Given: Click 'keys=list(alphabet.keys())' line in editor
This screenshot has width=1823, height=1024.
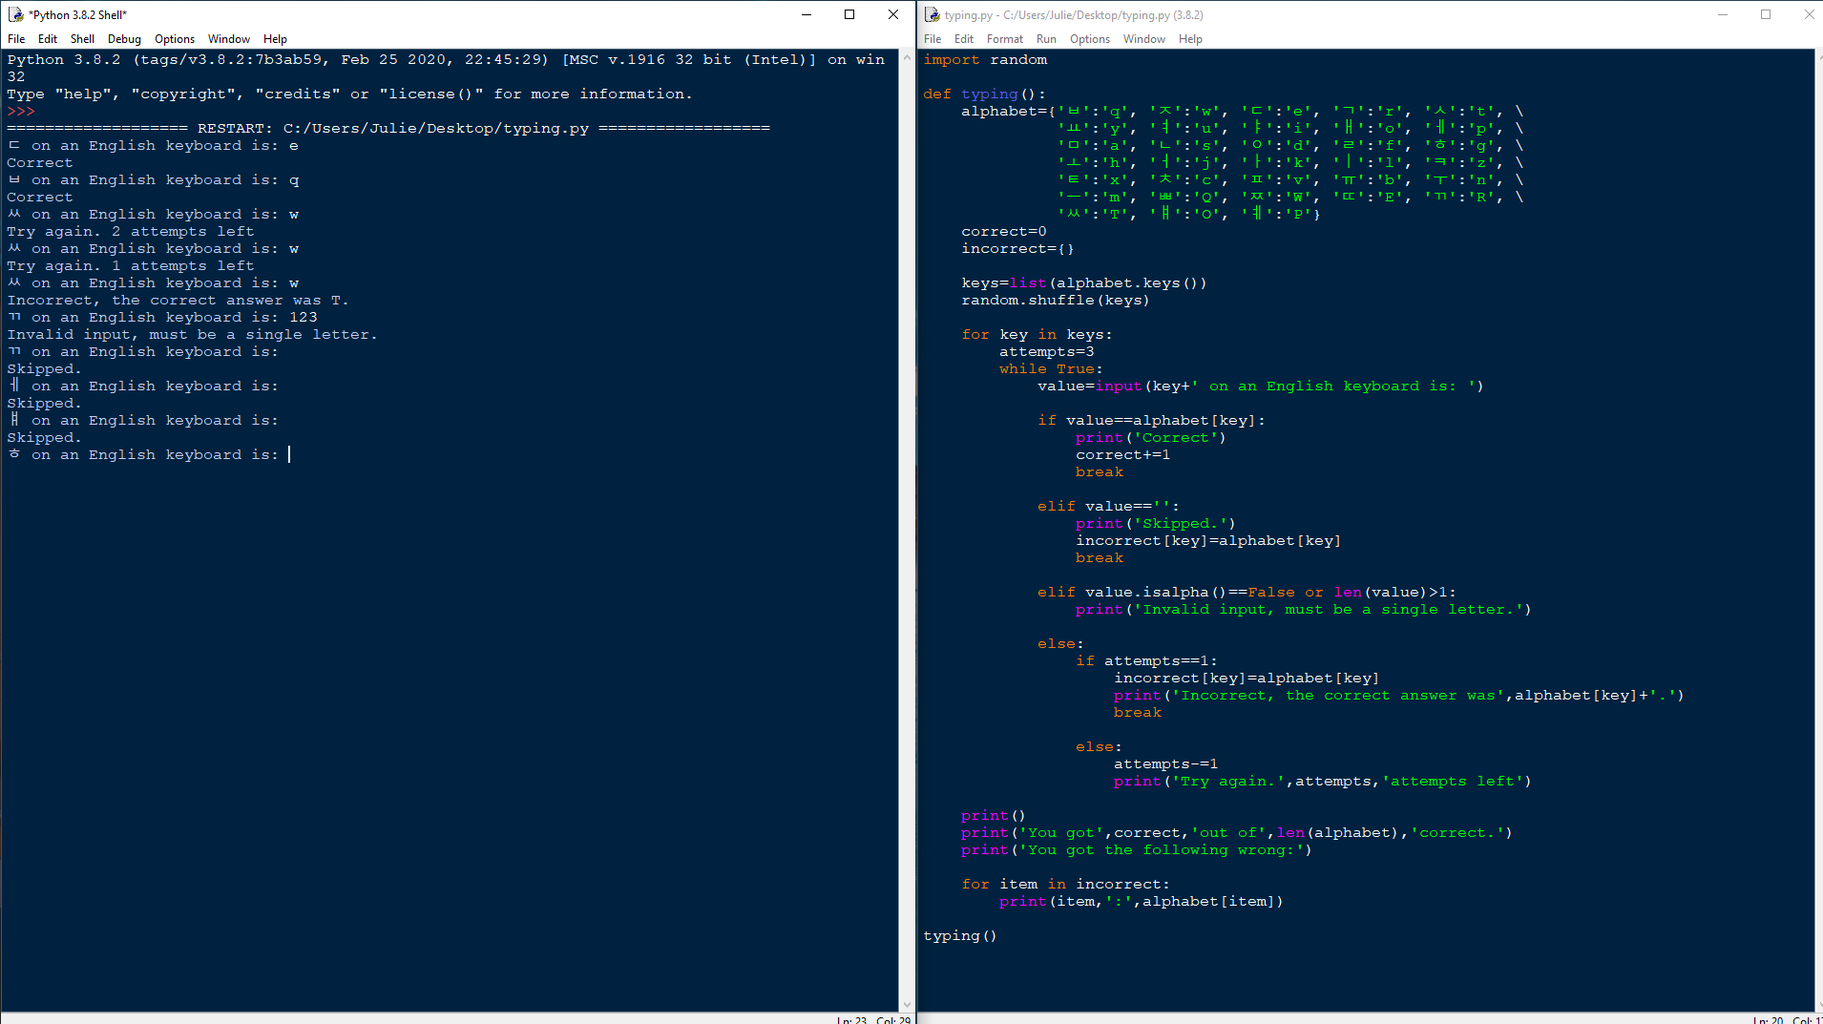Looking at the screenshot, I should 1084,283.
